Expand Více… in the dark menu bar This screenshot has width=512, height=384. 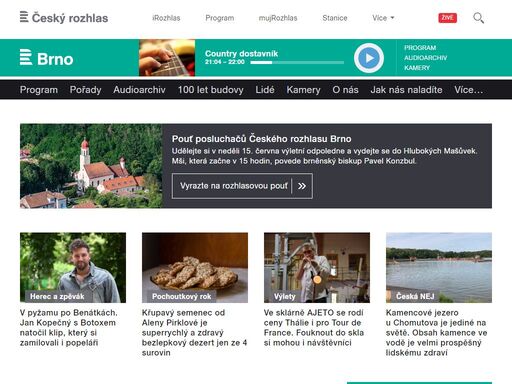(x=468, y=90)
